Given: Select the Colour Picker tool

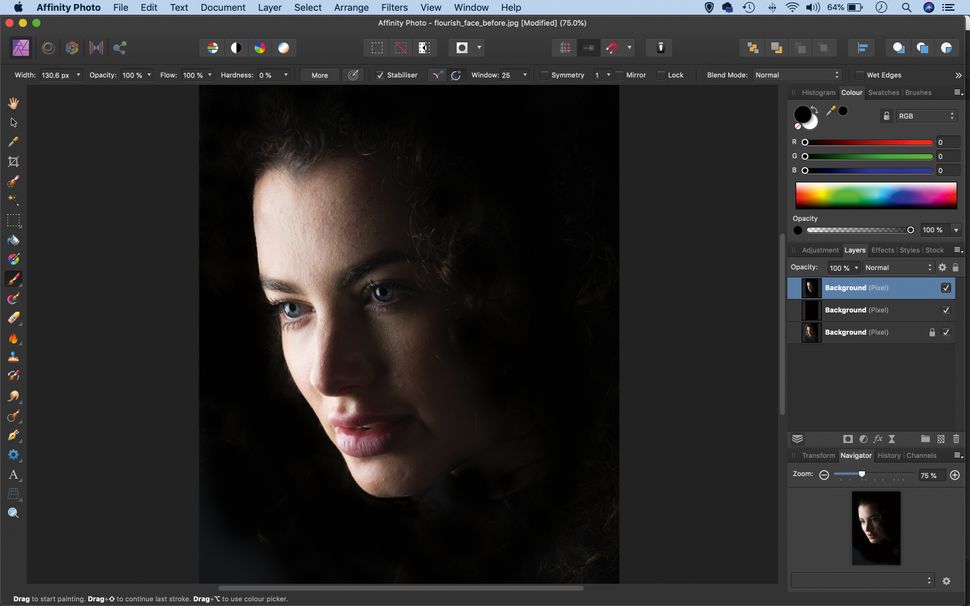Looking at the screenshot, I should click(13, 142).
